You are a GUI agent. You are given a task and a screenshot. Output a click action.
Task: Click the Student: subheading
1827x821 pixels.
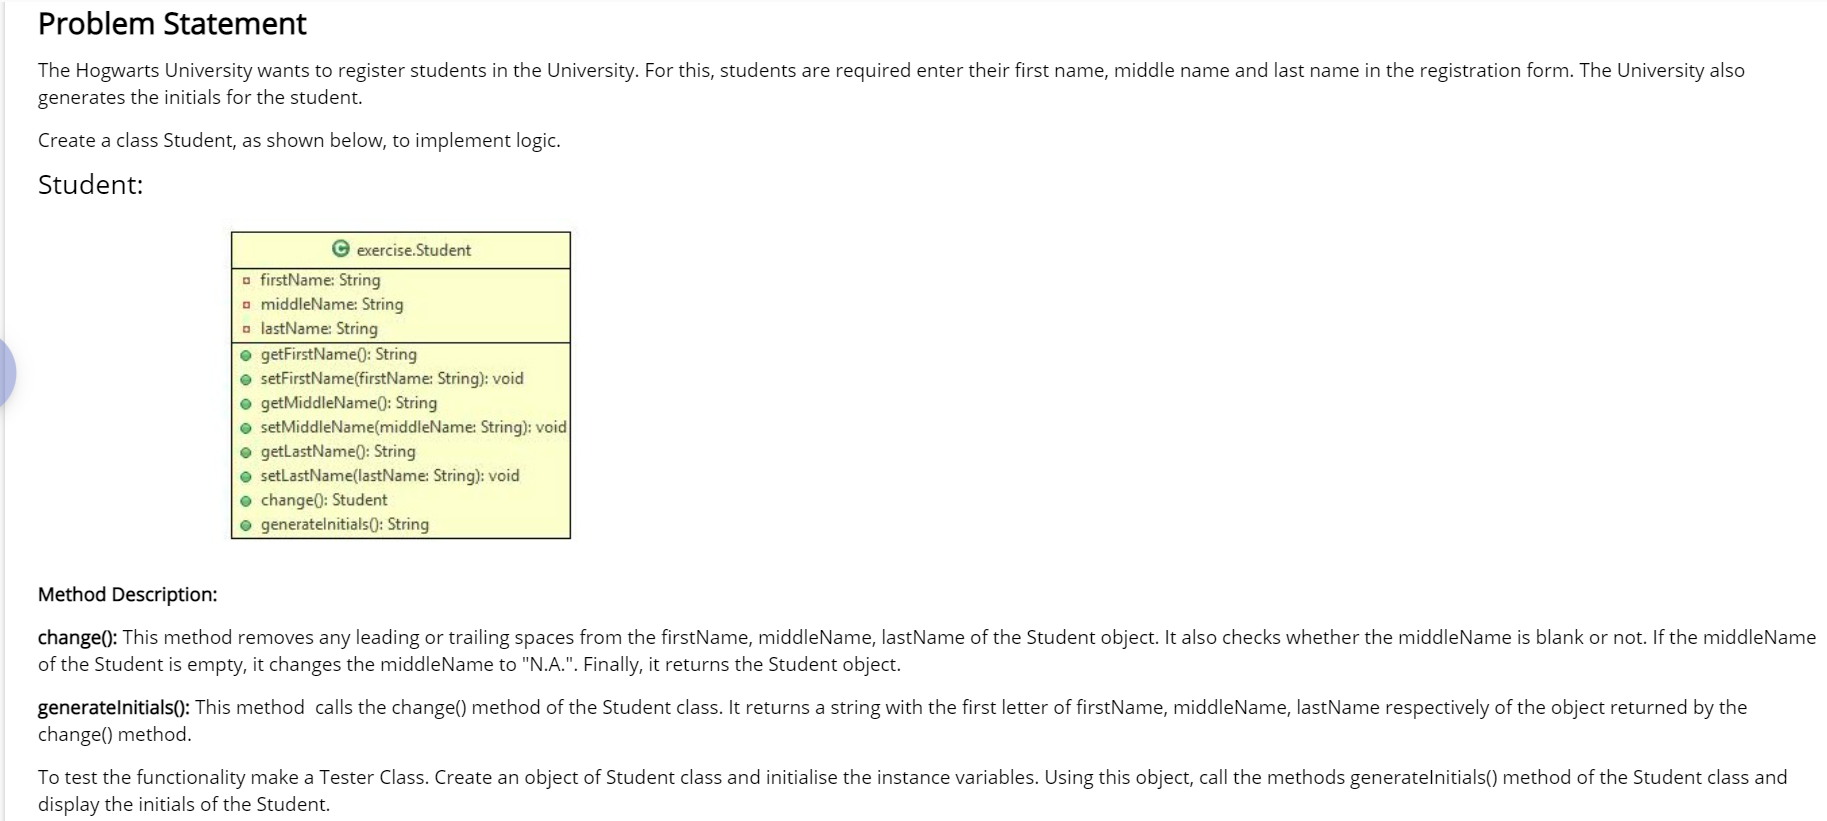pos(90,185)
